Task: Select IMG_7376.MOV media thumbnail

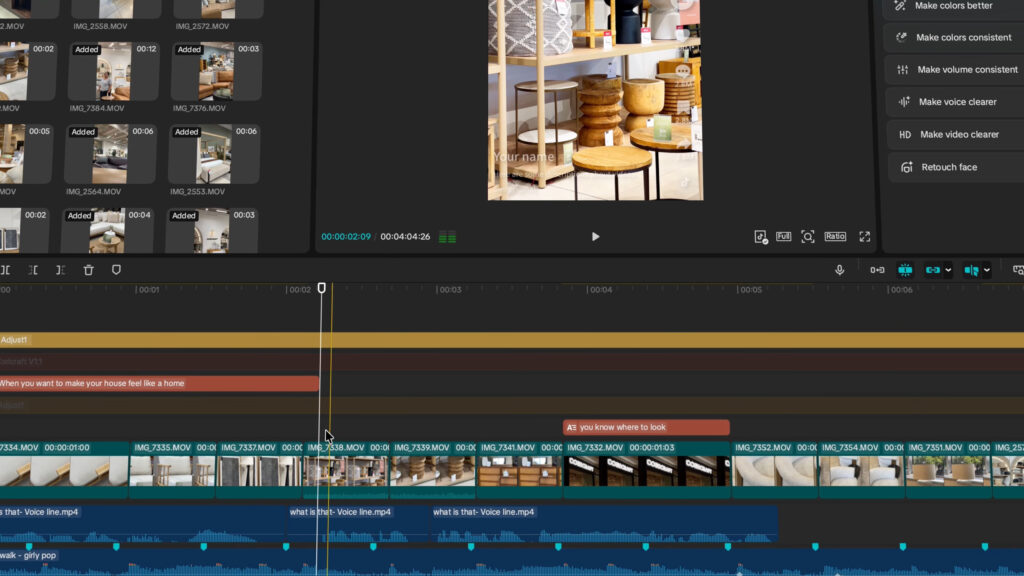Action: [x=216, y=71]
